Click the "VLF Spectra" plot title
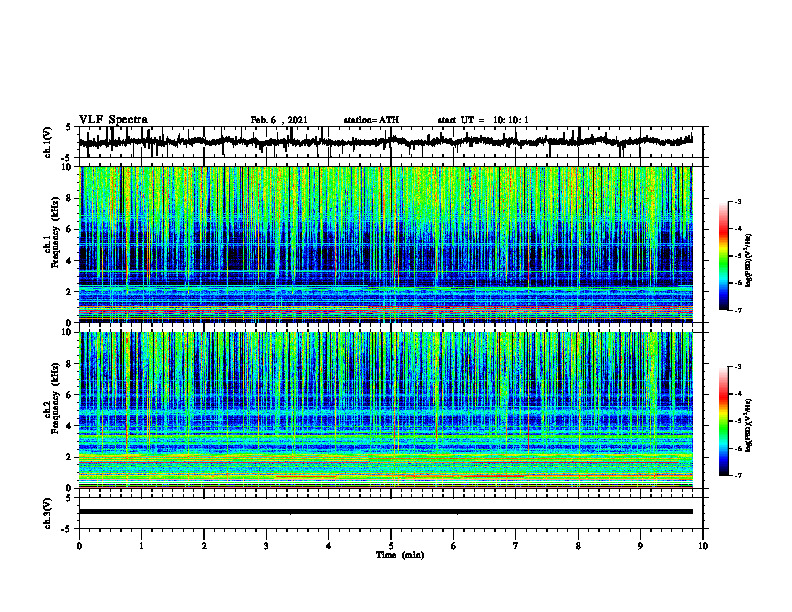This screenshot has width=792, height=612. 113,120
